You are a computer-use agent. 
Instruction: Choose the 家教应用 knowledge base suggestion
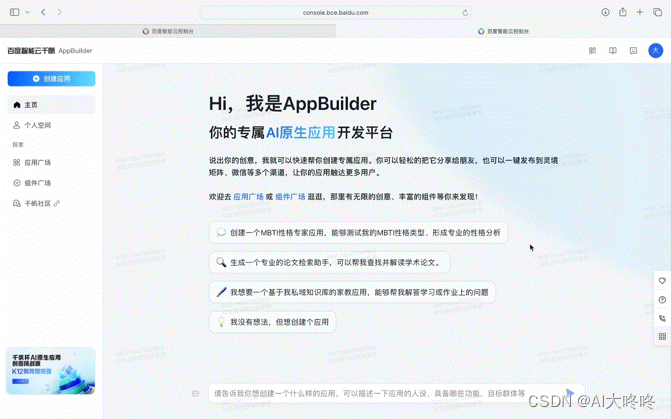pos(352,292)
